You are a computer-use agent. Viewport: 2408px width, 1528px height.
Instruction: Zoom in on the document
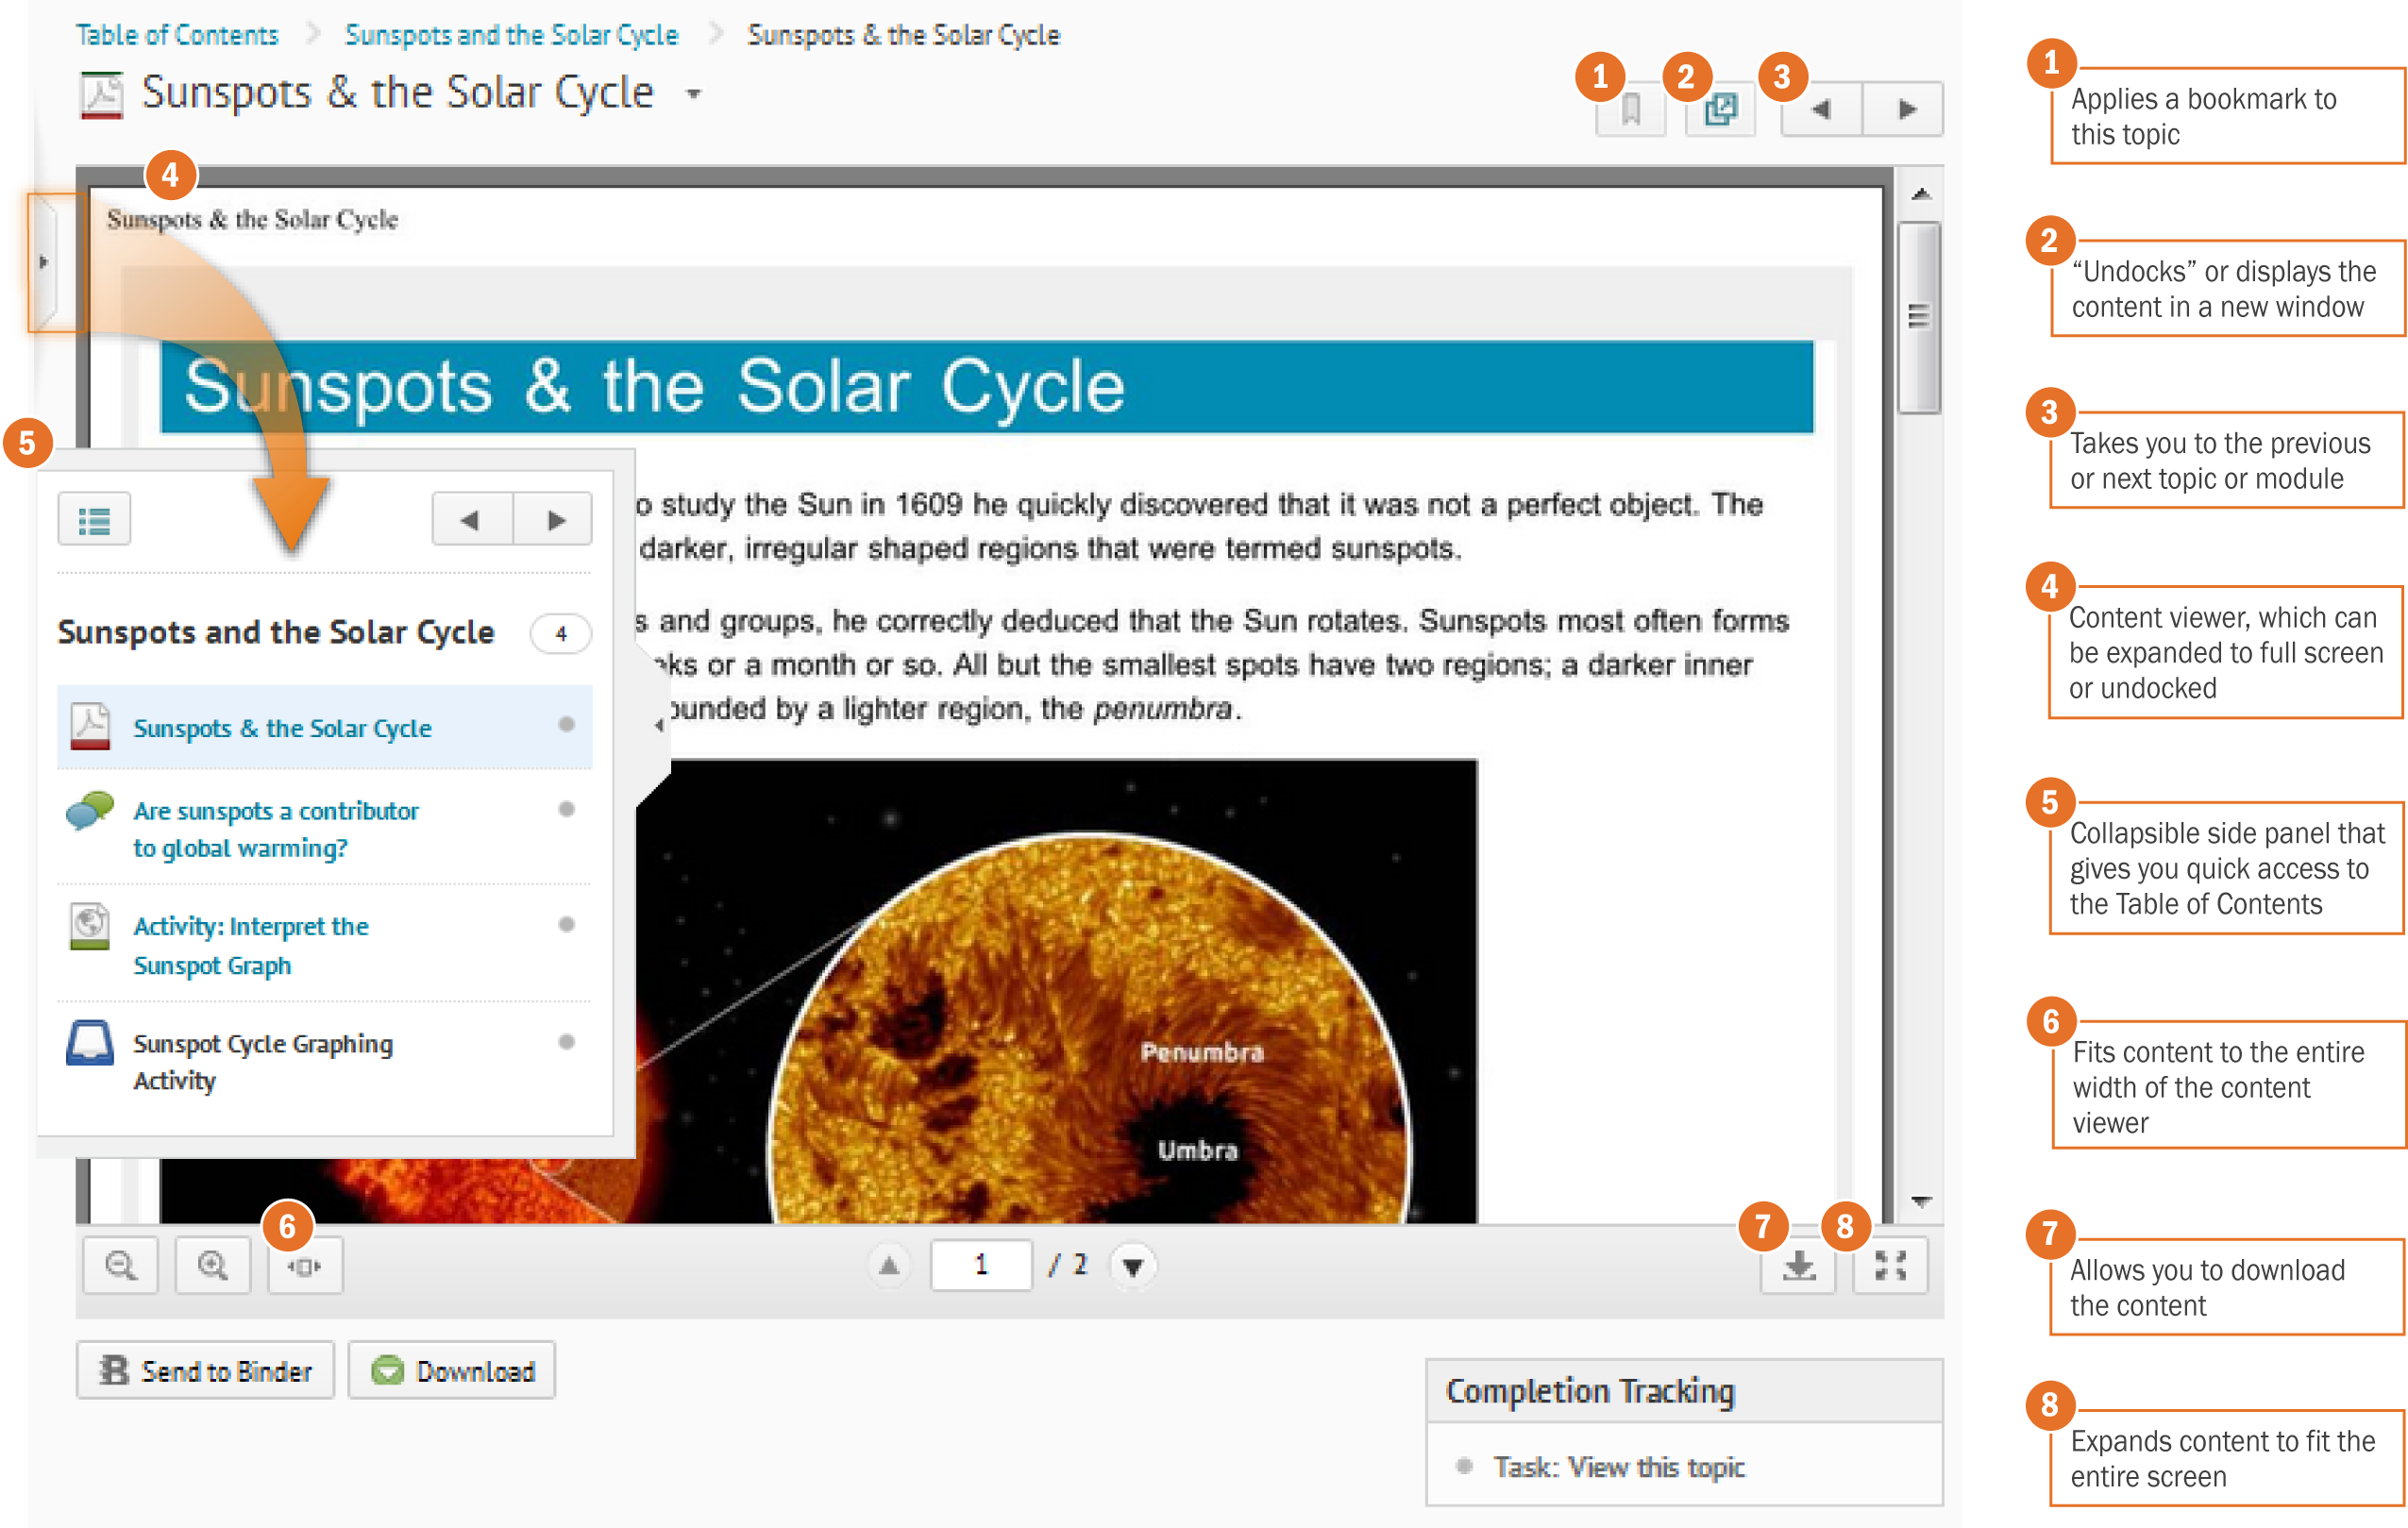[212, 1266]
